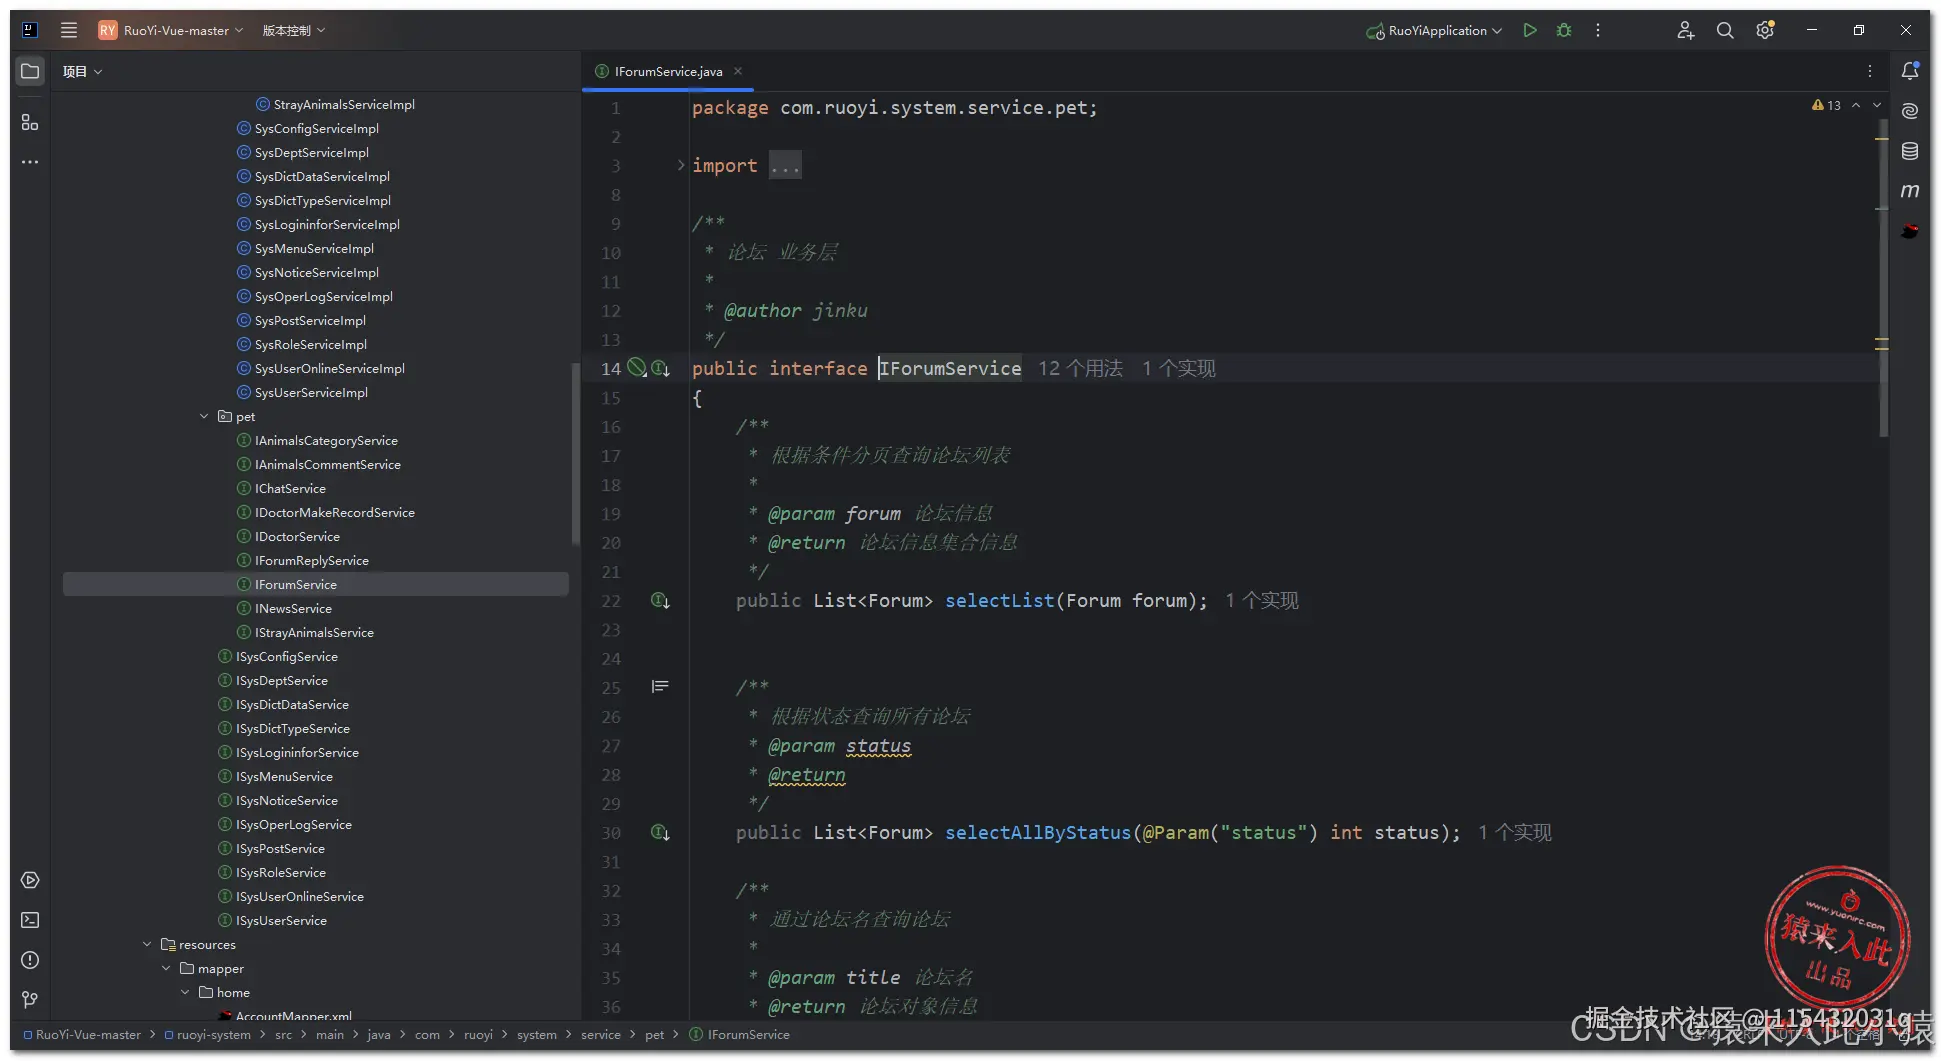Click the selectList method name
The image size is (1941, 1061).
coord(999,601)
